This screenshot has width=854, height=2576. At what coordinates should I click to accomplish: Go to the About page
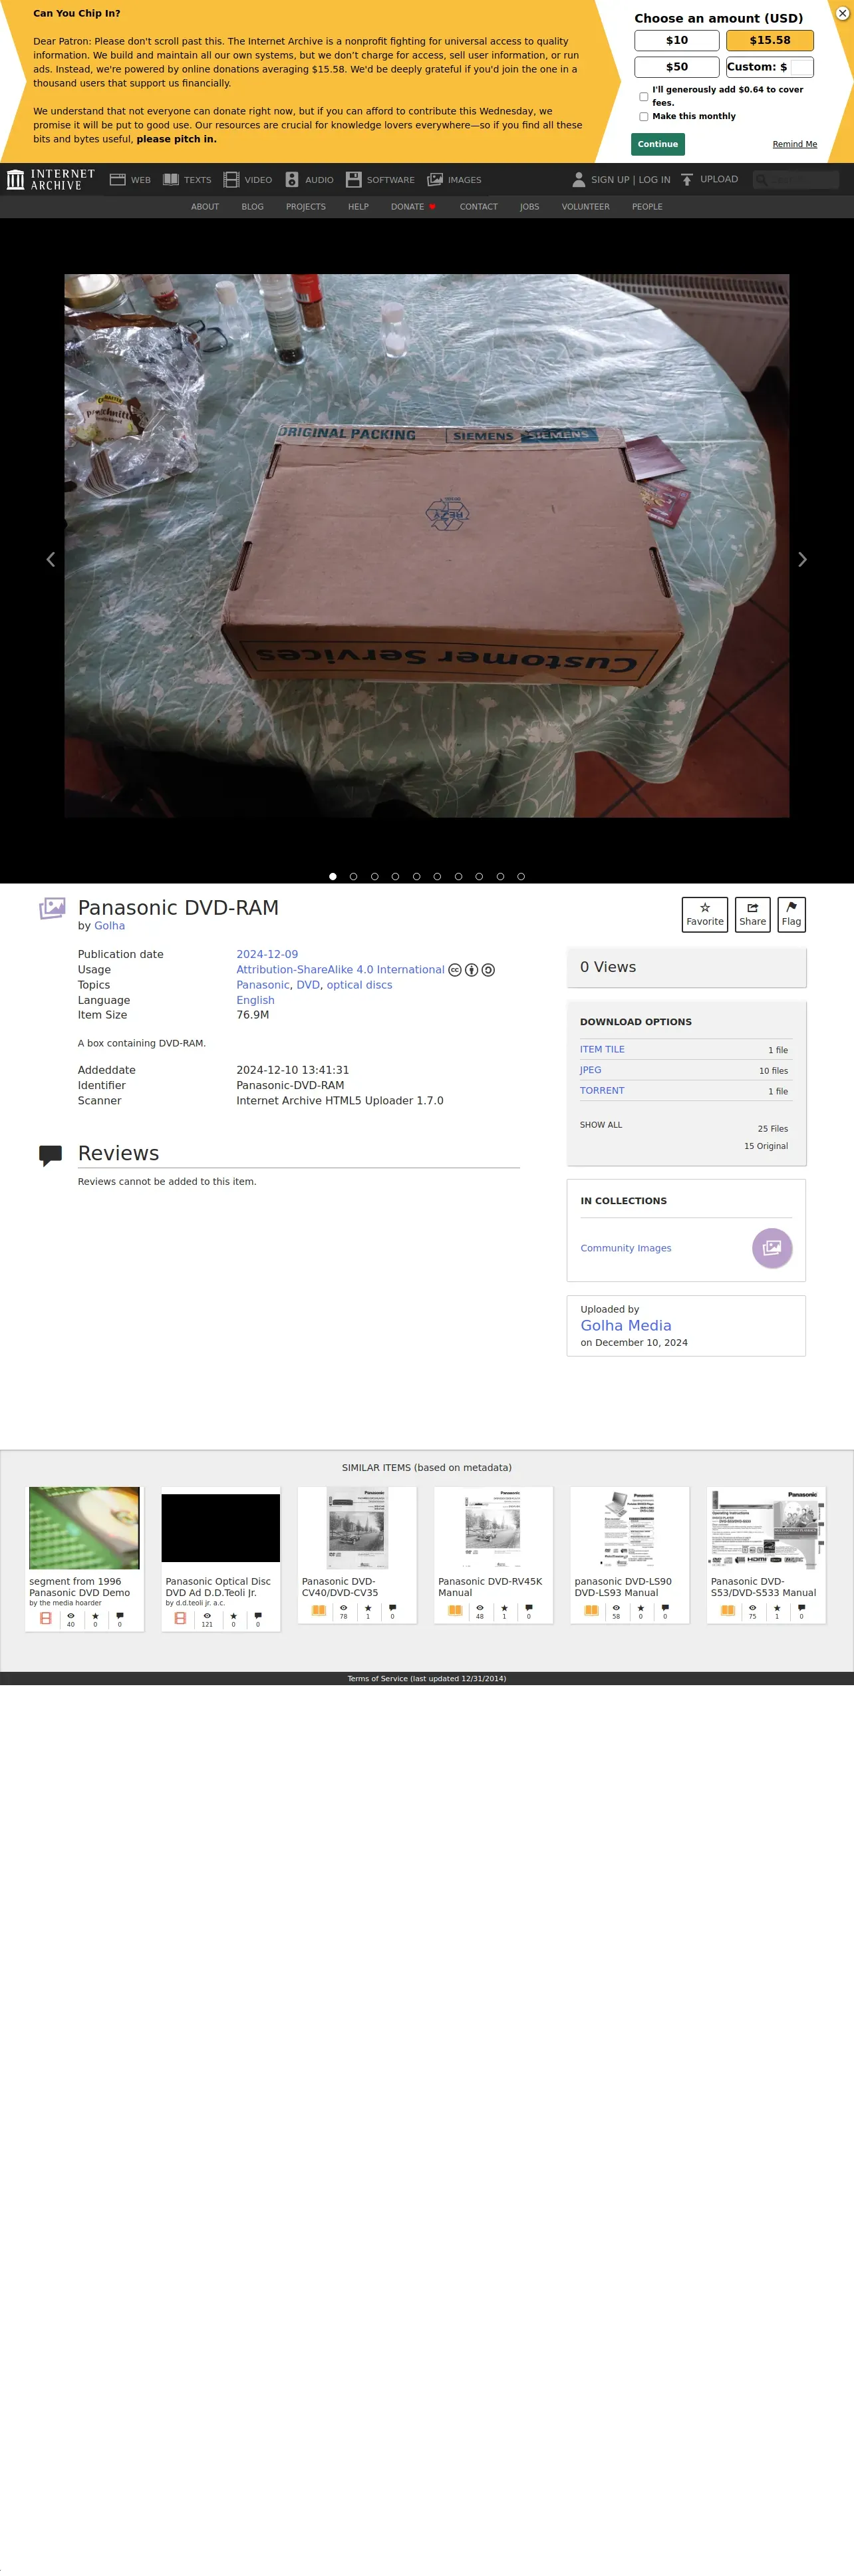coord(205,207)
